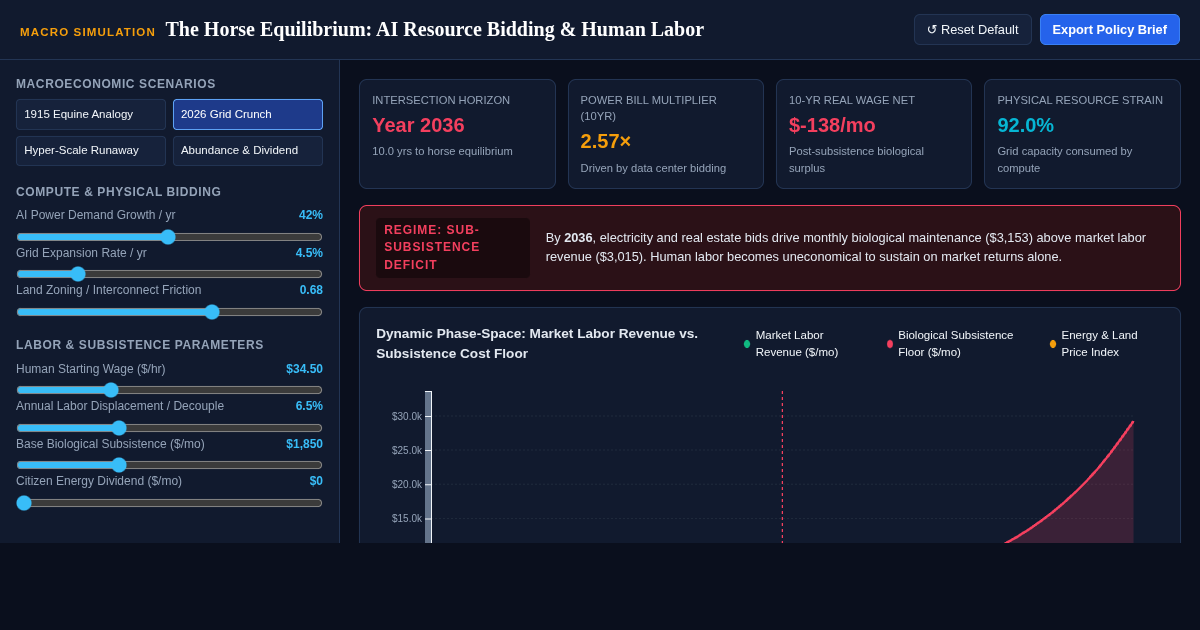Click the Horse Equilibrium page title
The height and width of the screenshot is (630, 1200).
tap(435, 29)
